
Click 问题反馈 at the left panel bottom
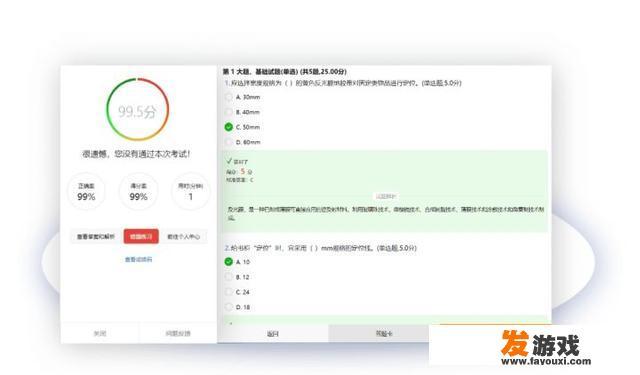coord(178,333)
